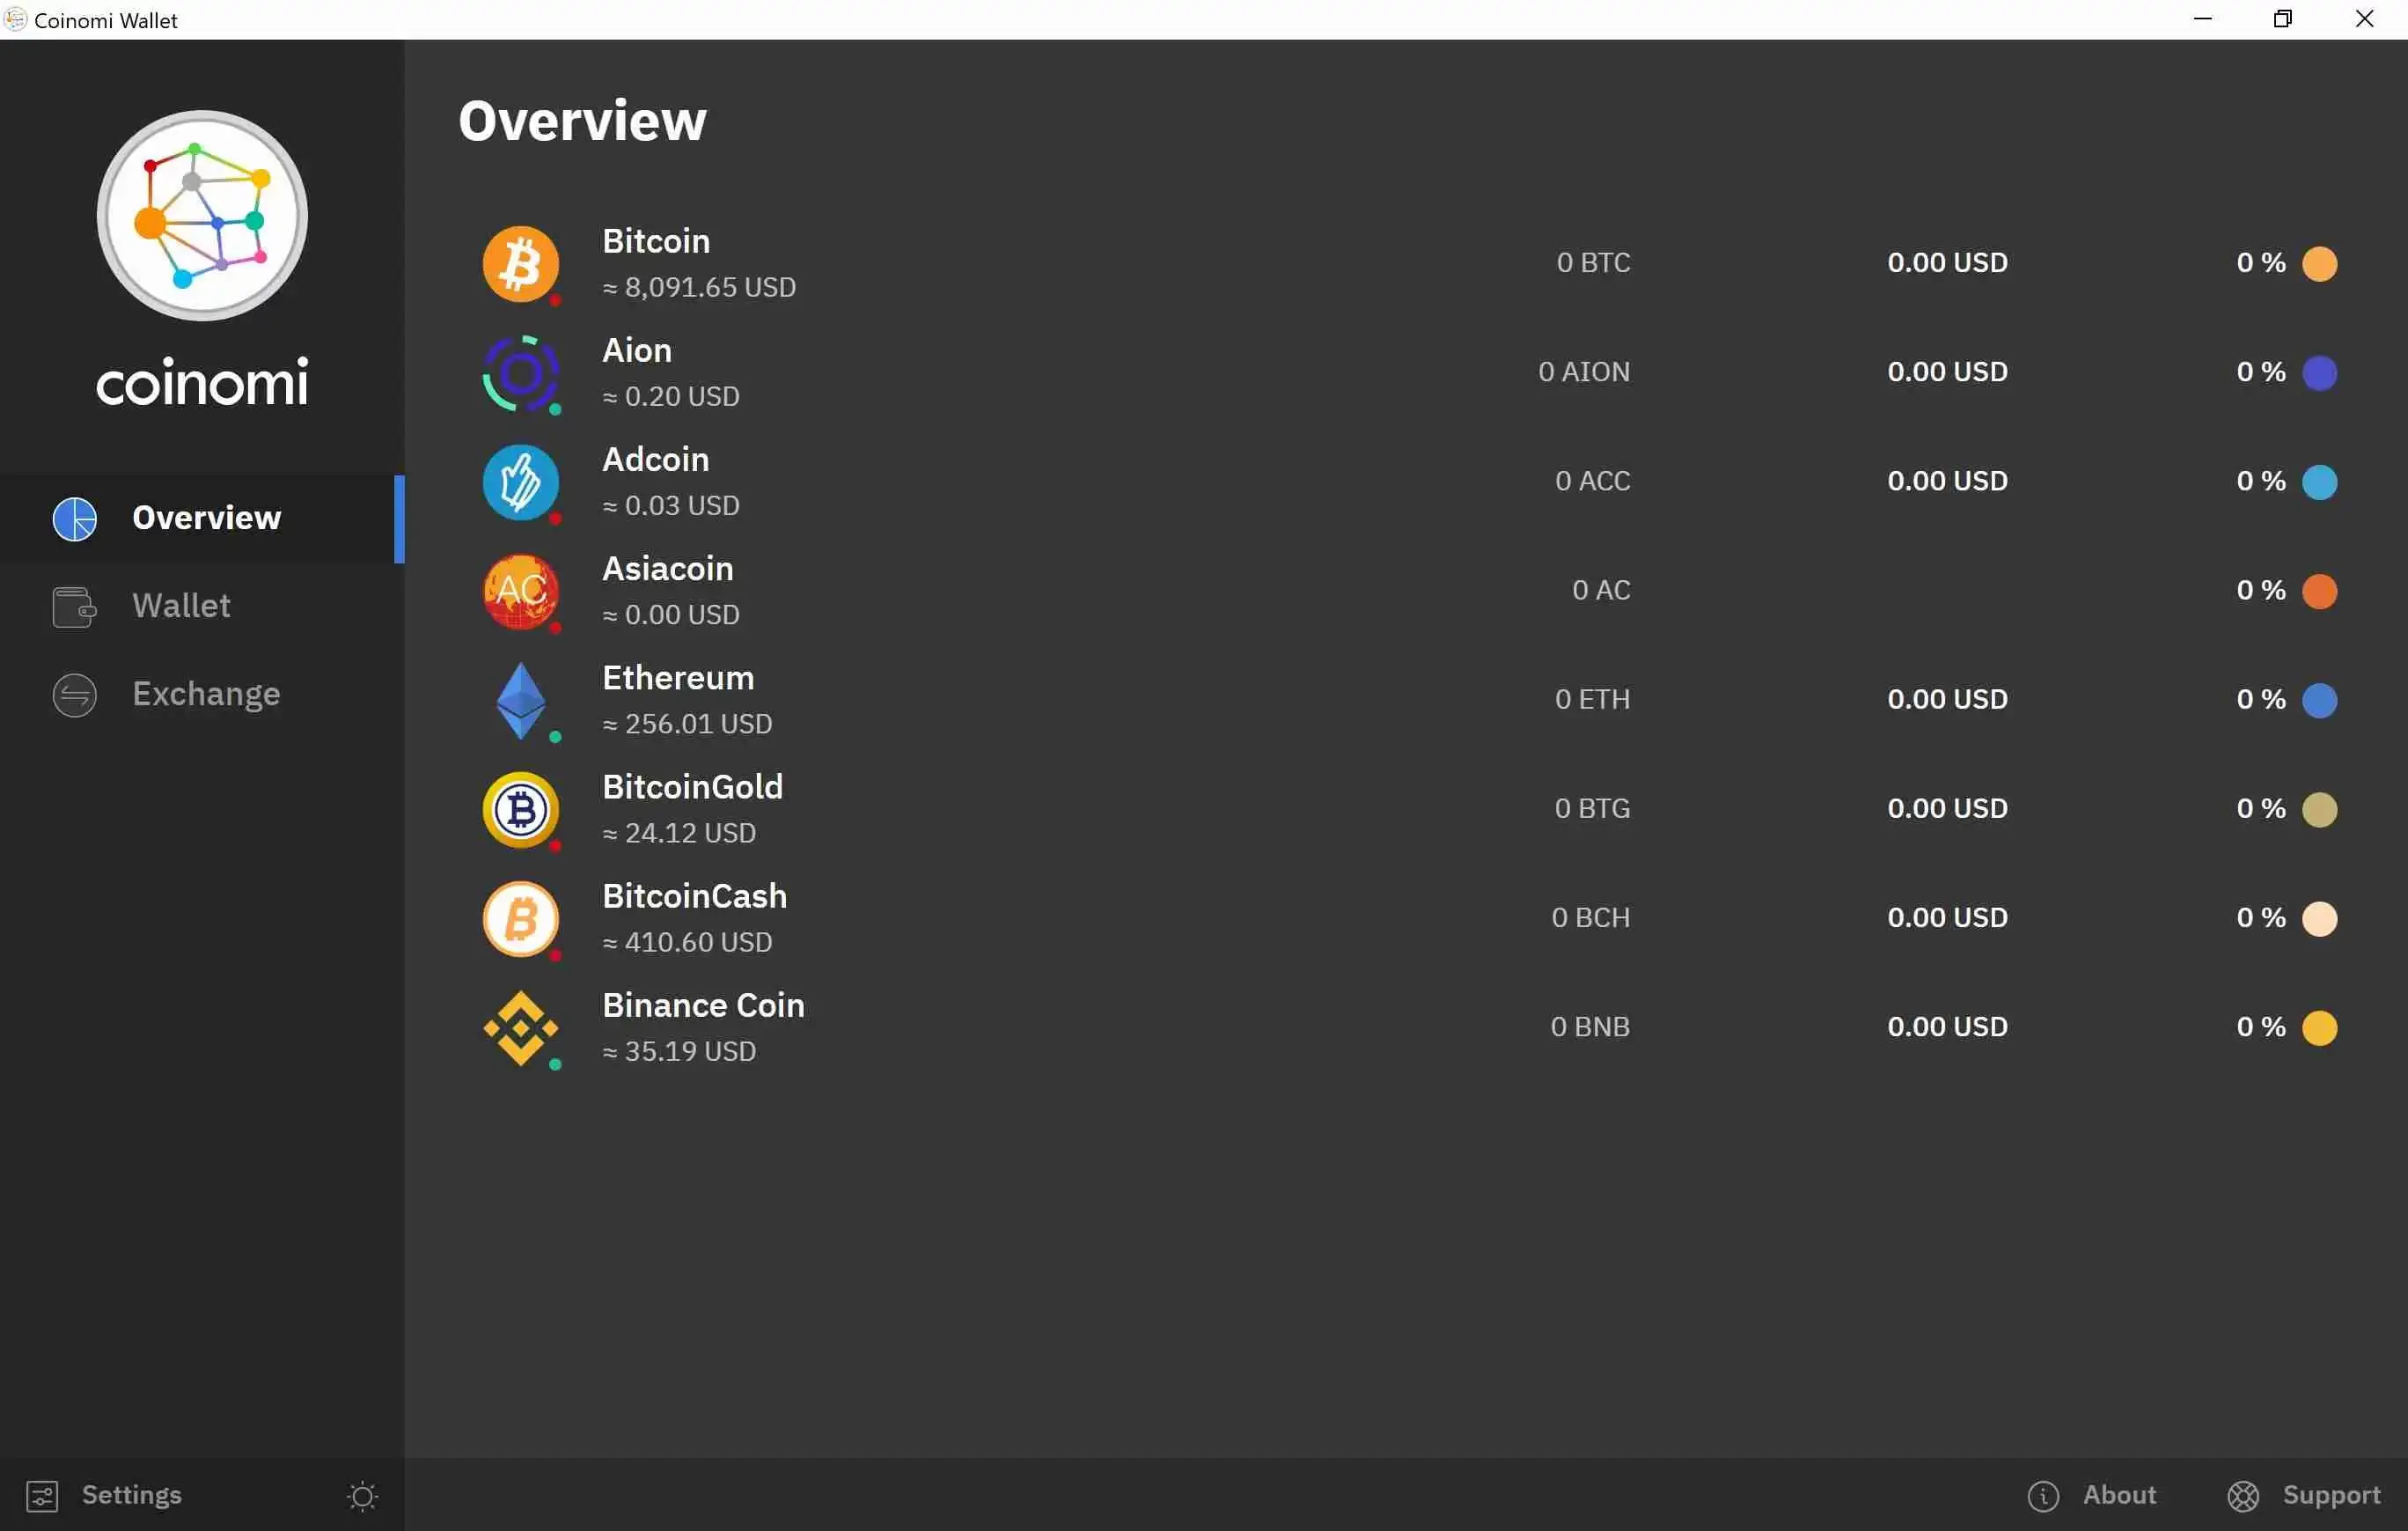The image size is (2408, 1531).
Task: Click the Exchange arrows icon
Action: 75,694
